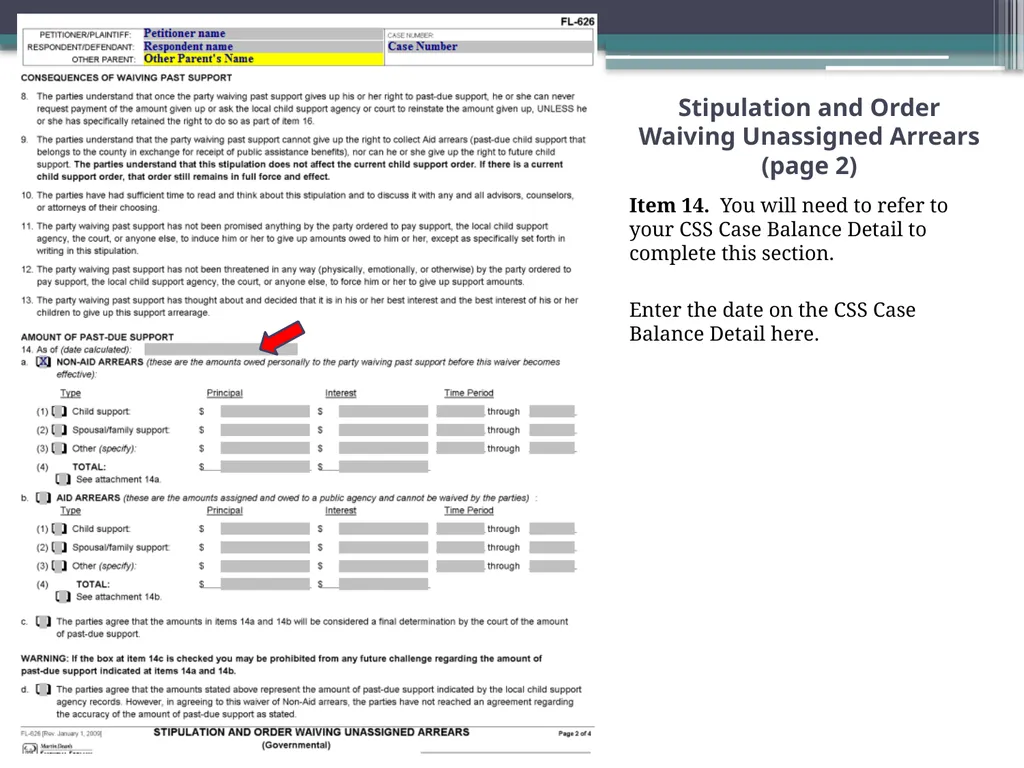Image resolution: width=1024 pixels, height=768 pixels.
Task: Check Other (specify) under Aid Arrears
Action: 59,566
